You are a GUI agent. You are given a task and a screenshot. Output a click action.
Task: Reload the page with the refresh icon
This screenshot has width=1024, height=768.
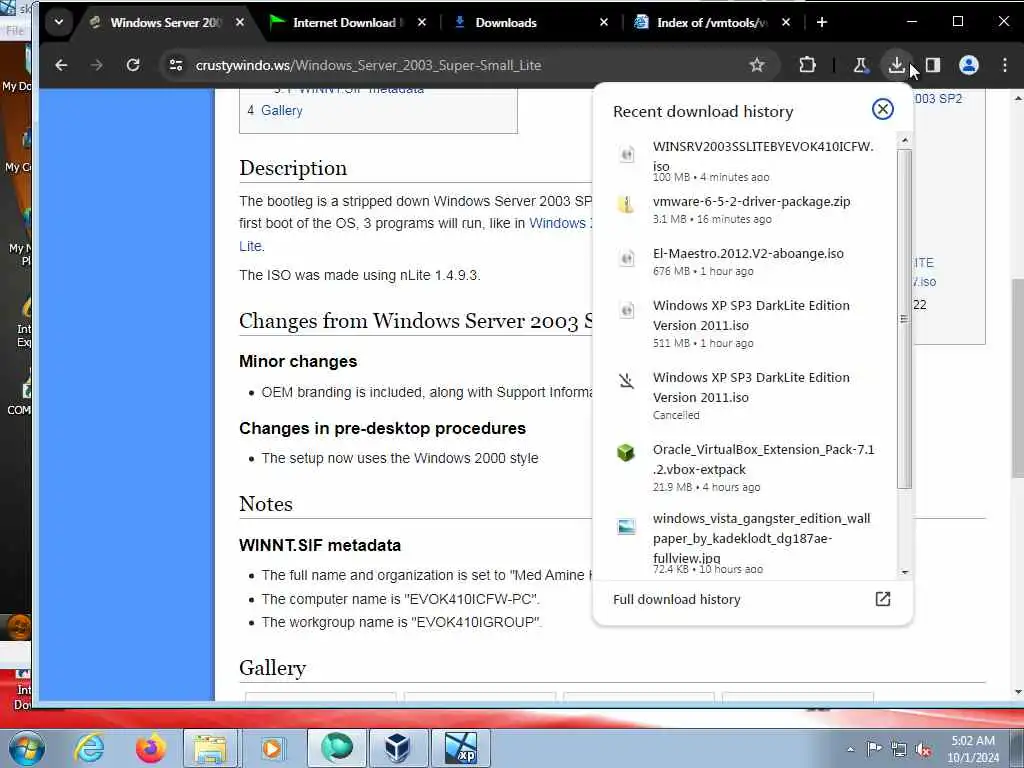coord(133,65)
